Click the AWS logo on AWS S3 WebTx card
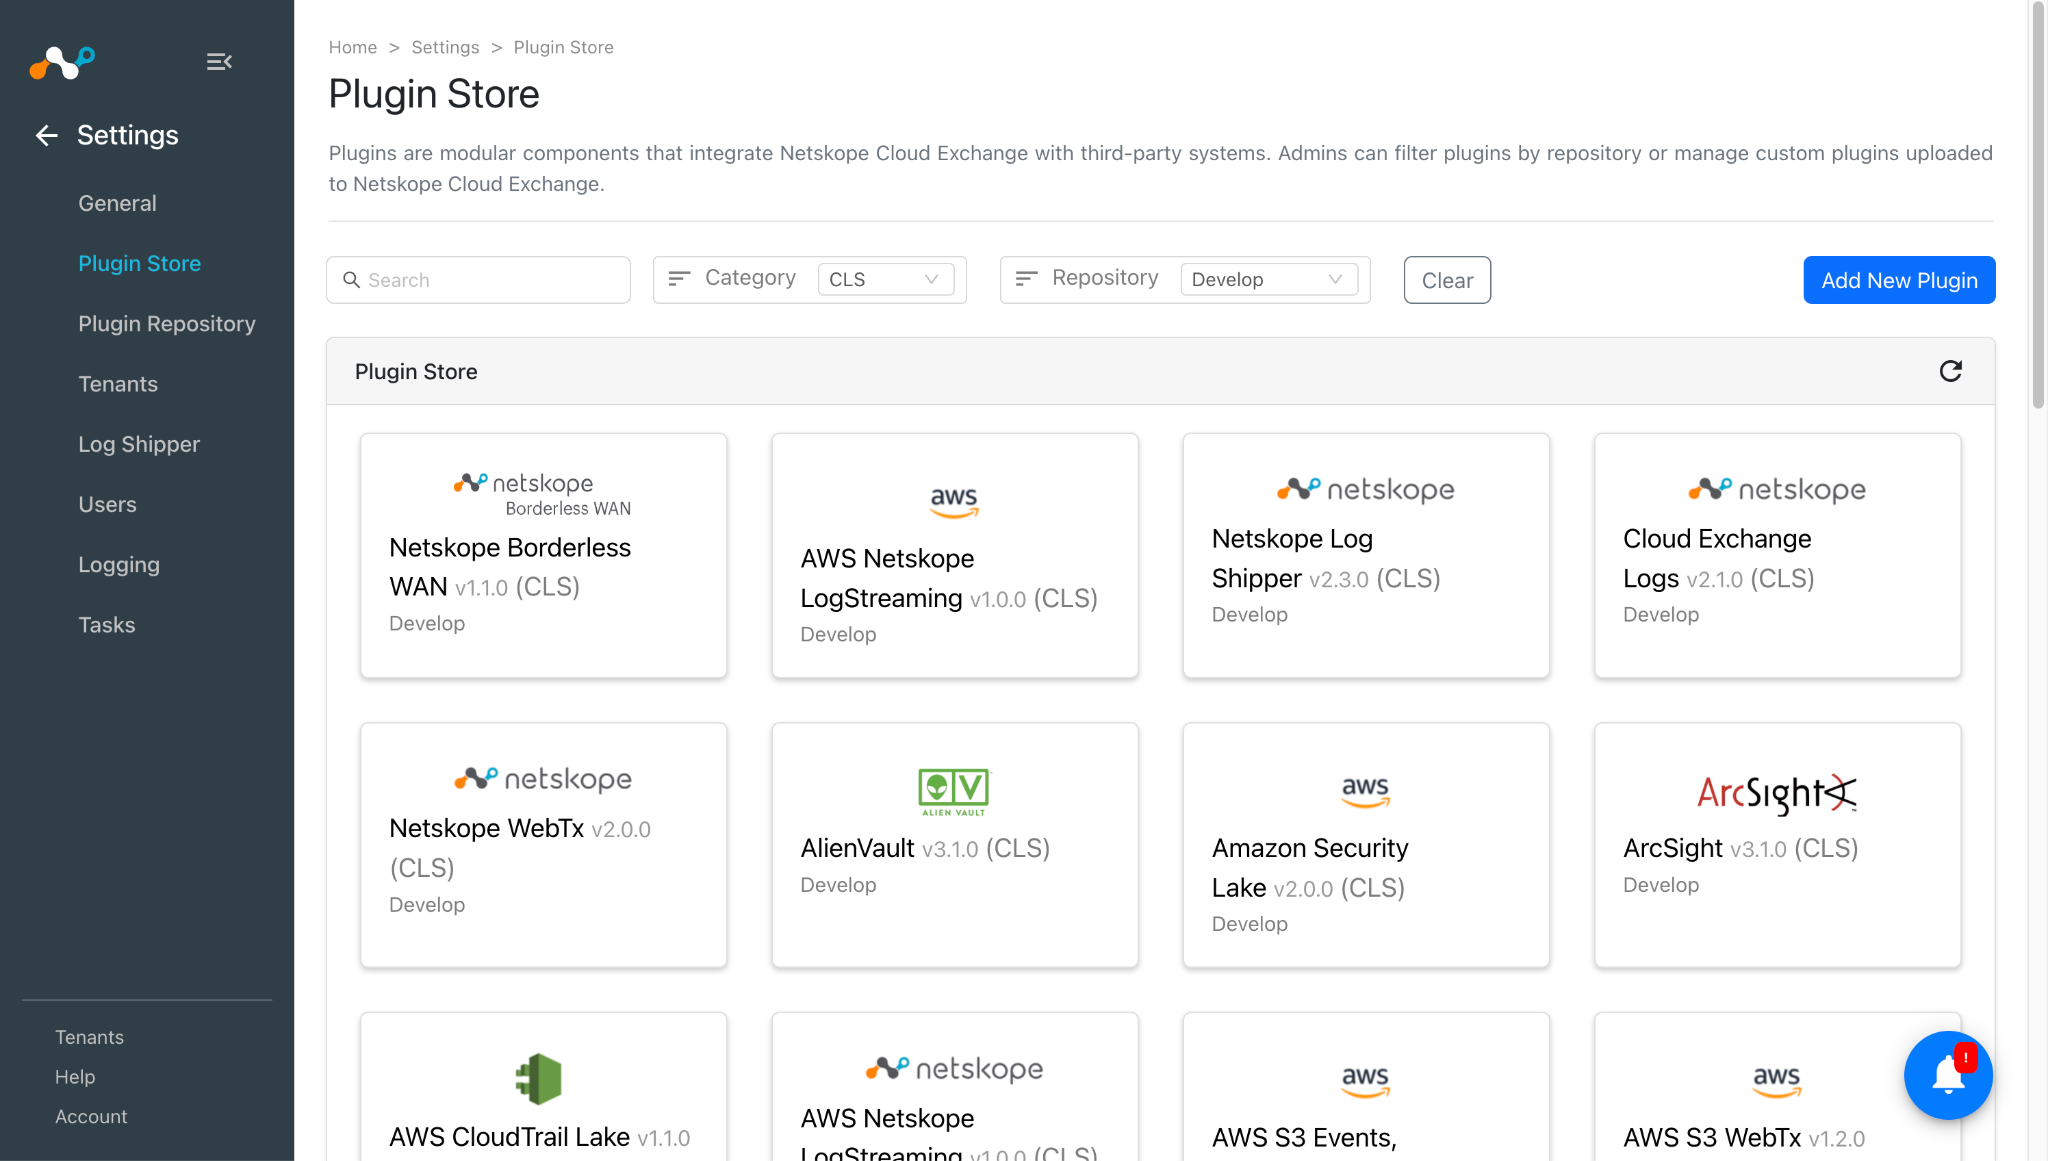The height and width of the screenshot is (1161, 2048). (1777, 1082)
